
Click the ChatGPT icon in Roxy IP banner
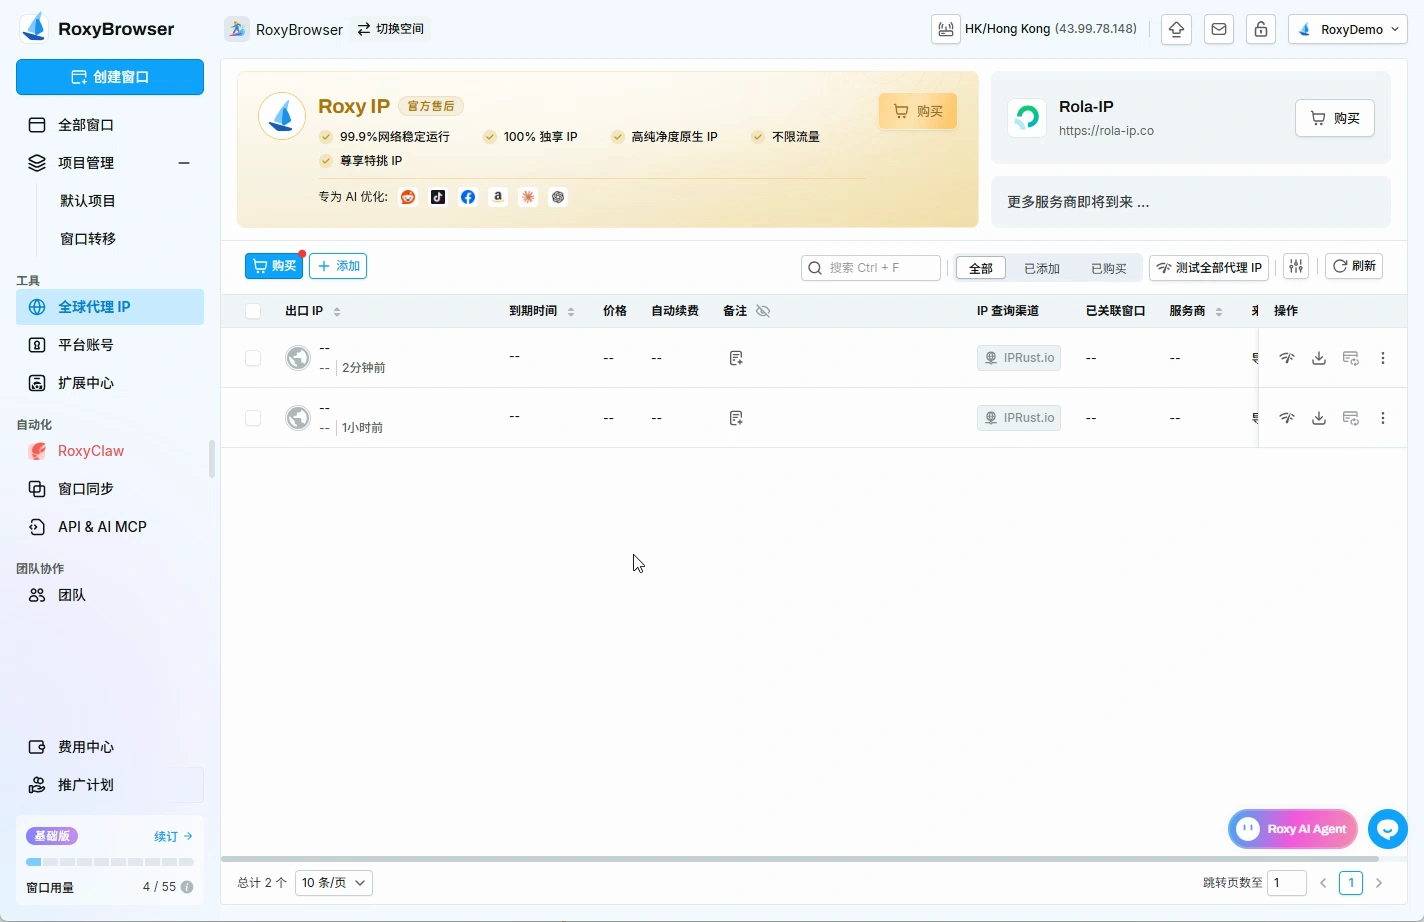(558, 197)
